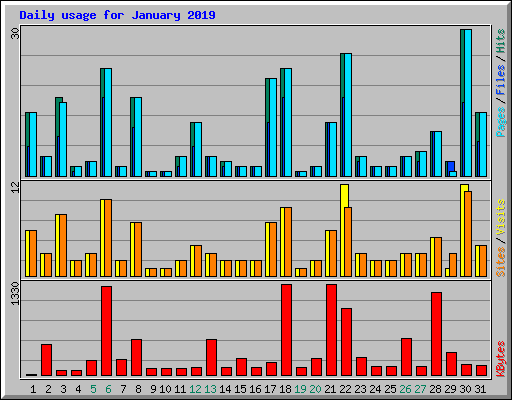Click the day 6 hits bar

point(102,83)
